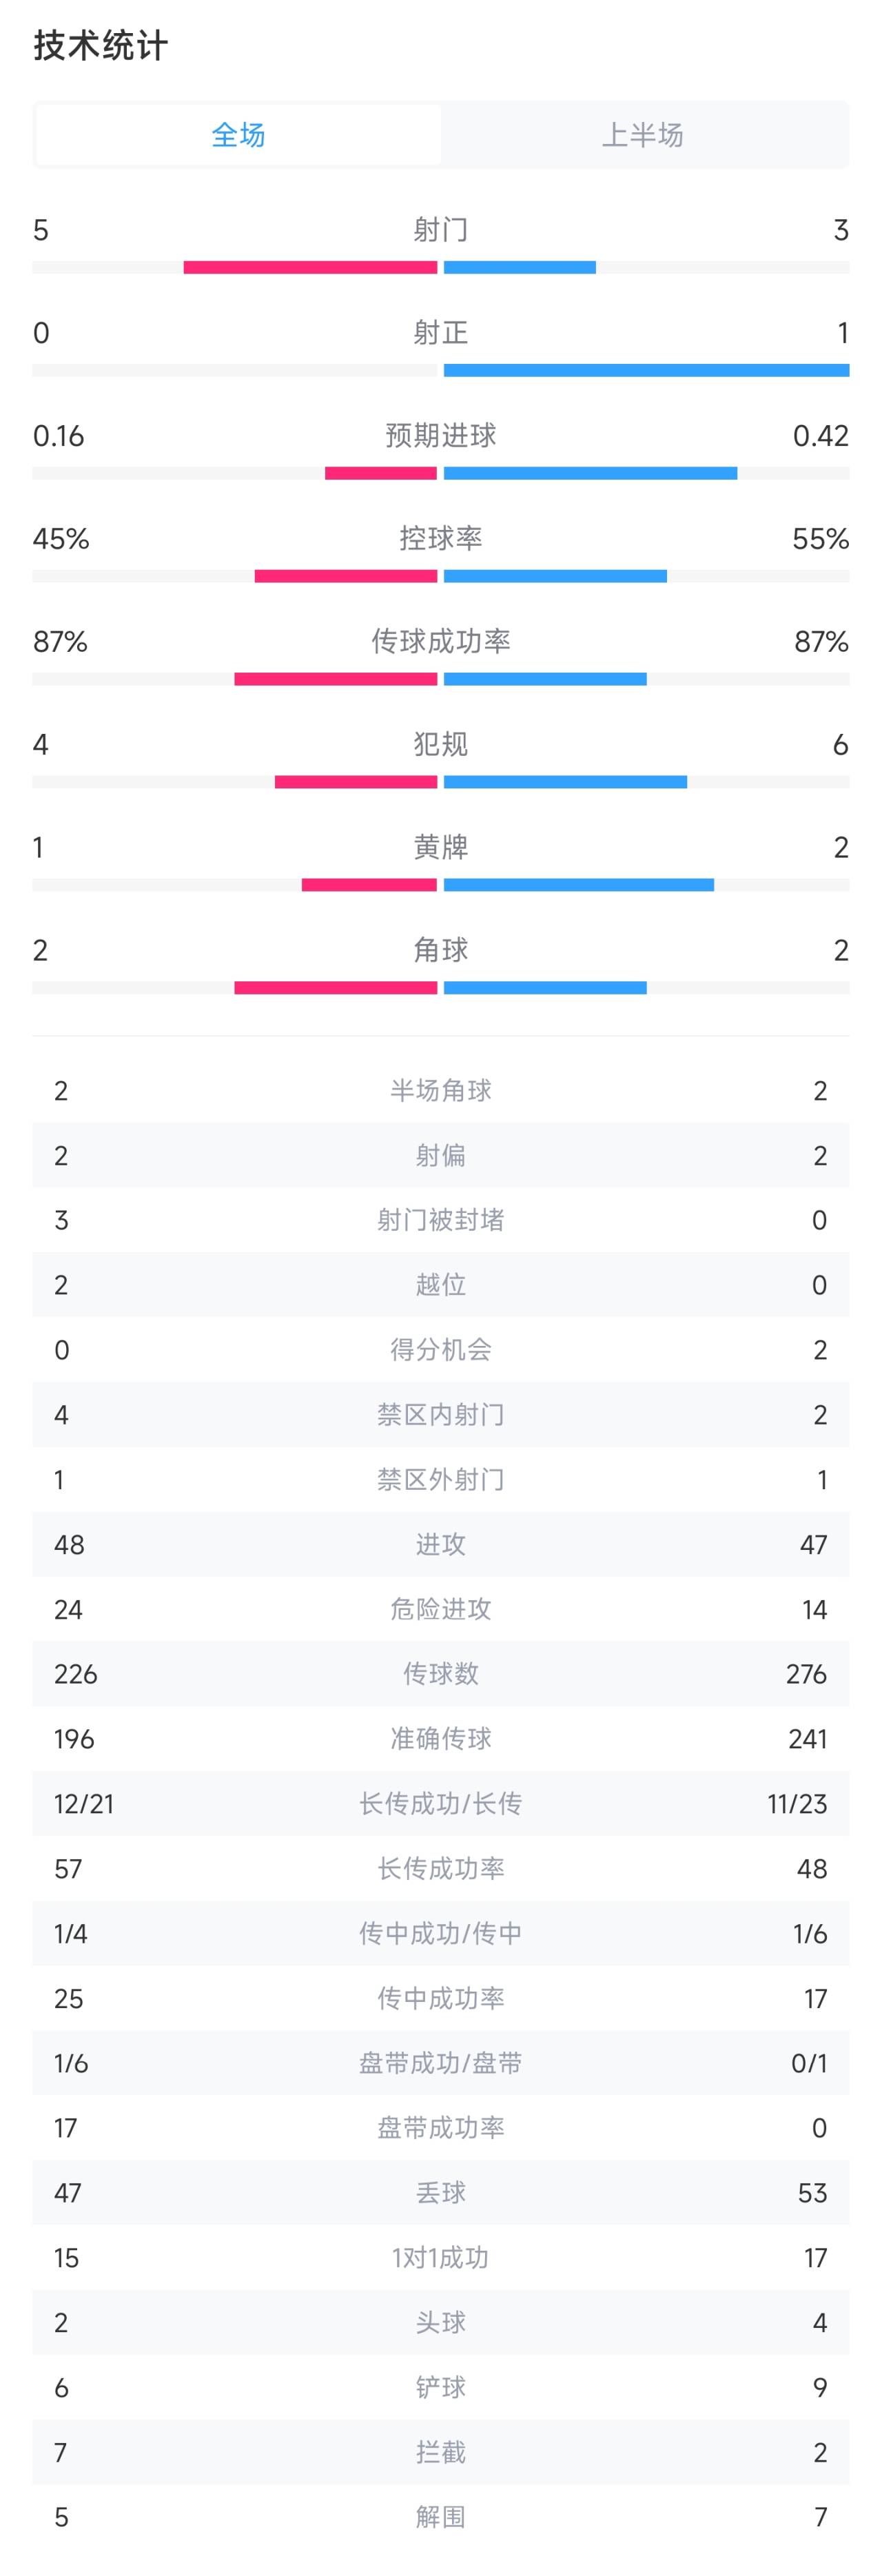This screenshot has height=2576, width=882.
Task: Click the 控球率 stat label
Action: [441, 539]
